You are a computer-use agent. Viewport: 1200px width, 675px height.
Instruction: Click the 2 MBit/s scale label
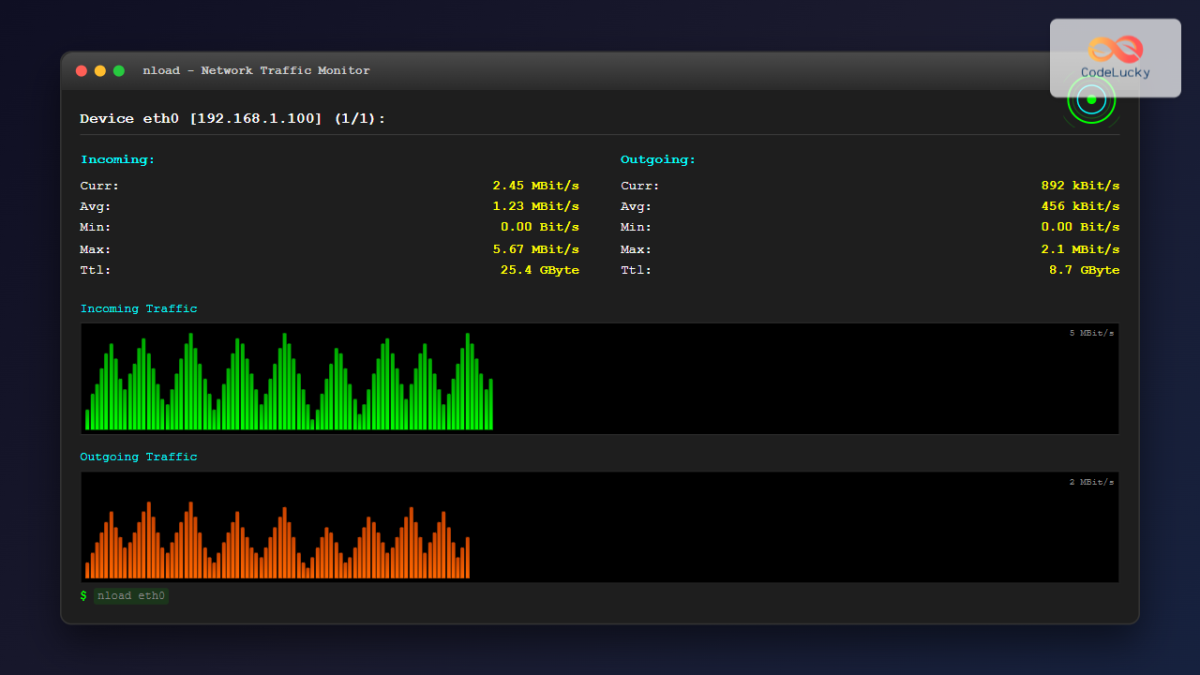pyautogui.click(x=1091, y=481)
